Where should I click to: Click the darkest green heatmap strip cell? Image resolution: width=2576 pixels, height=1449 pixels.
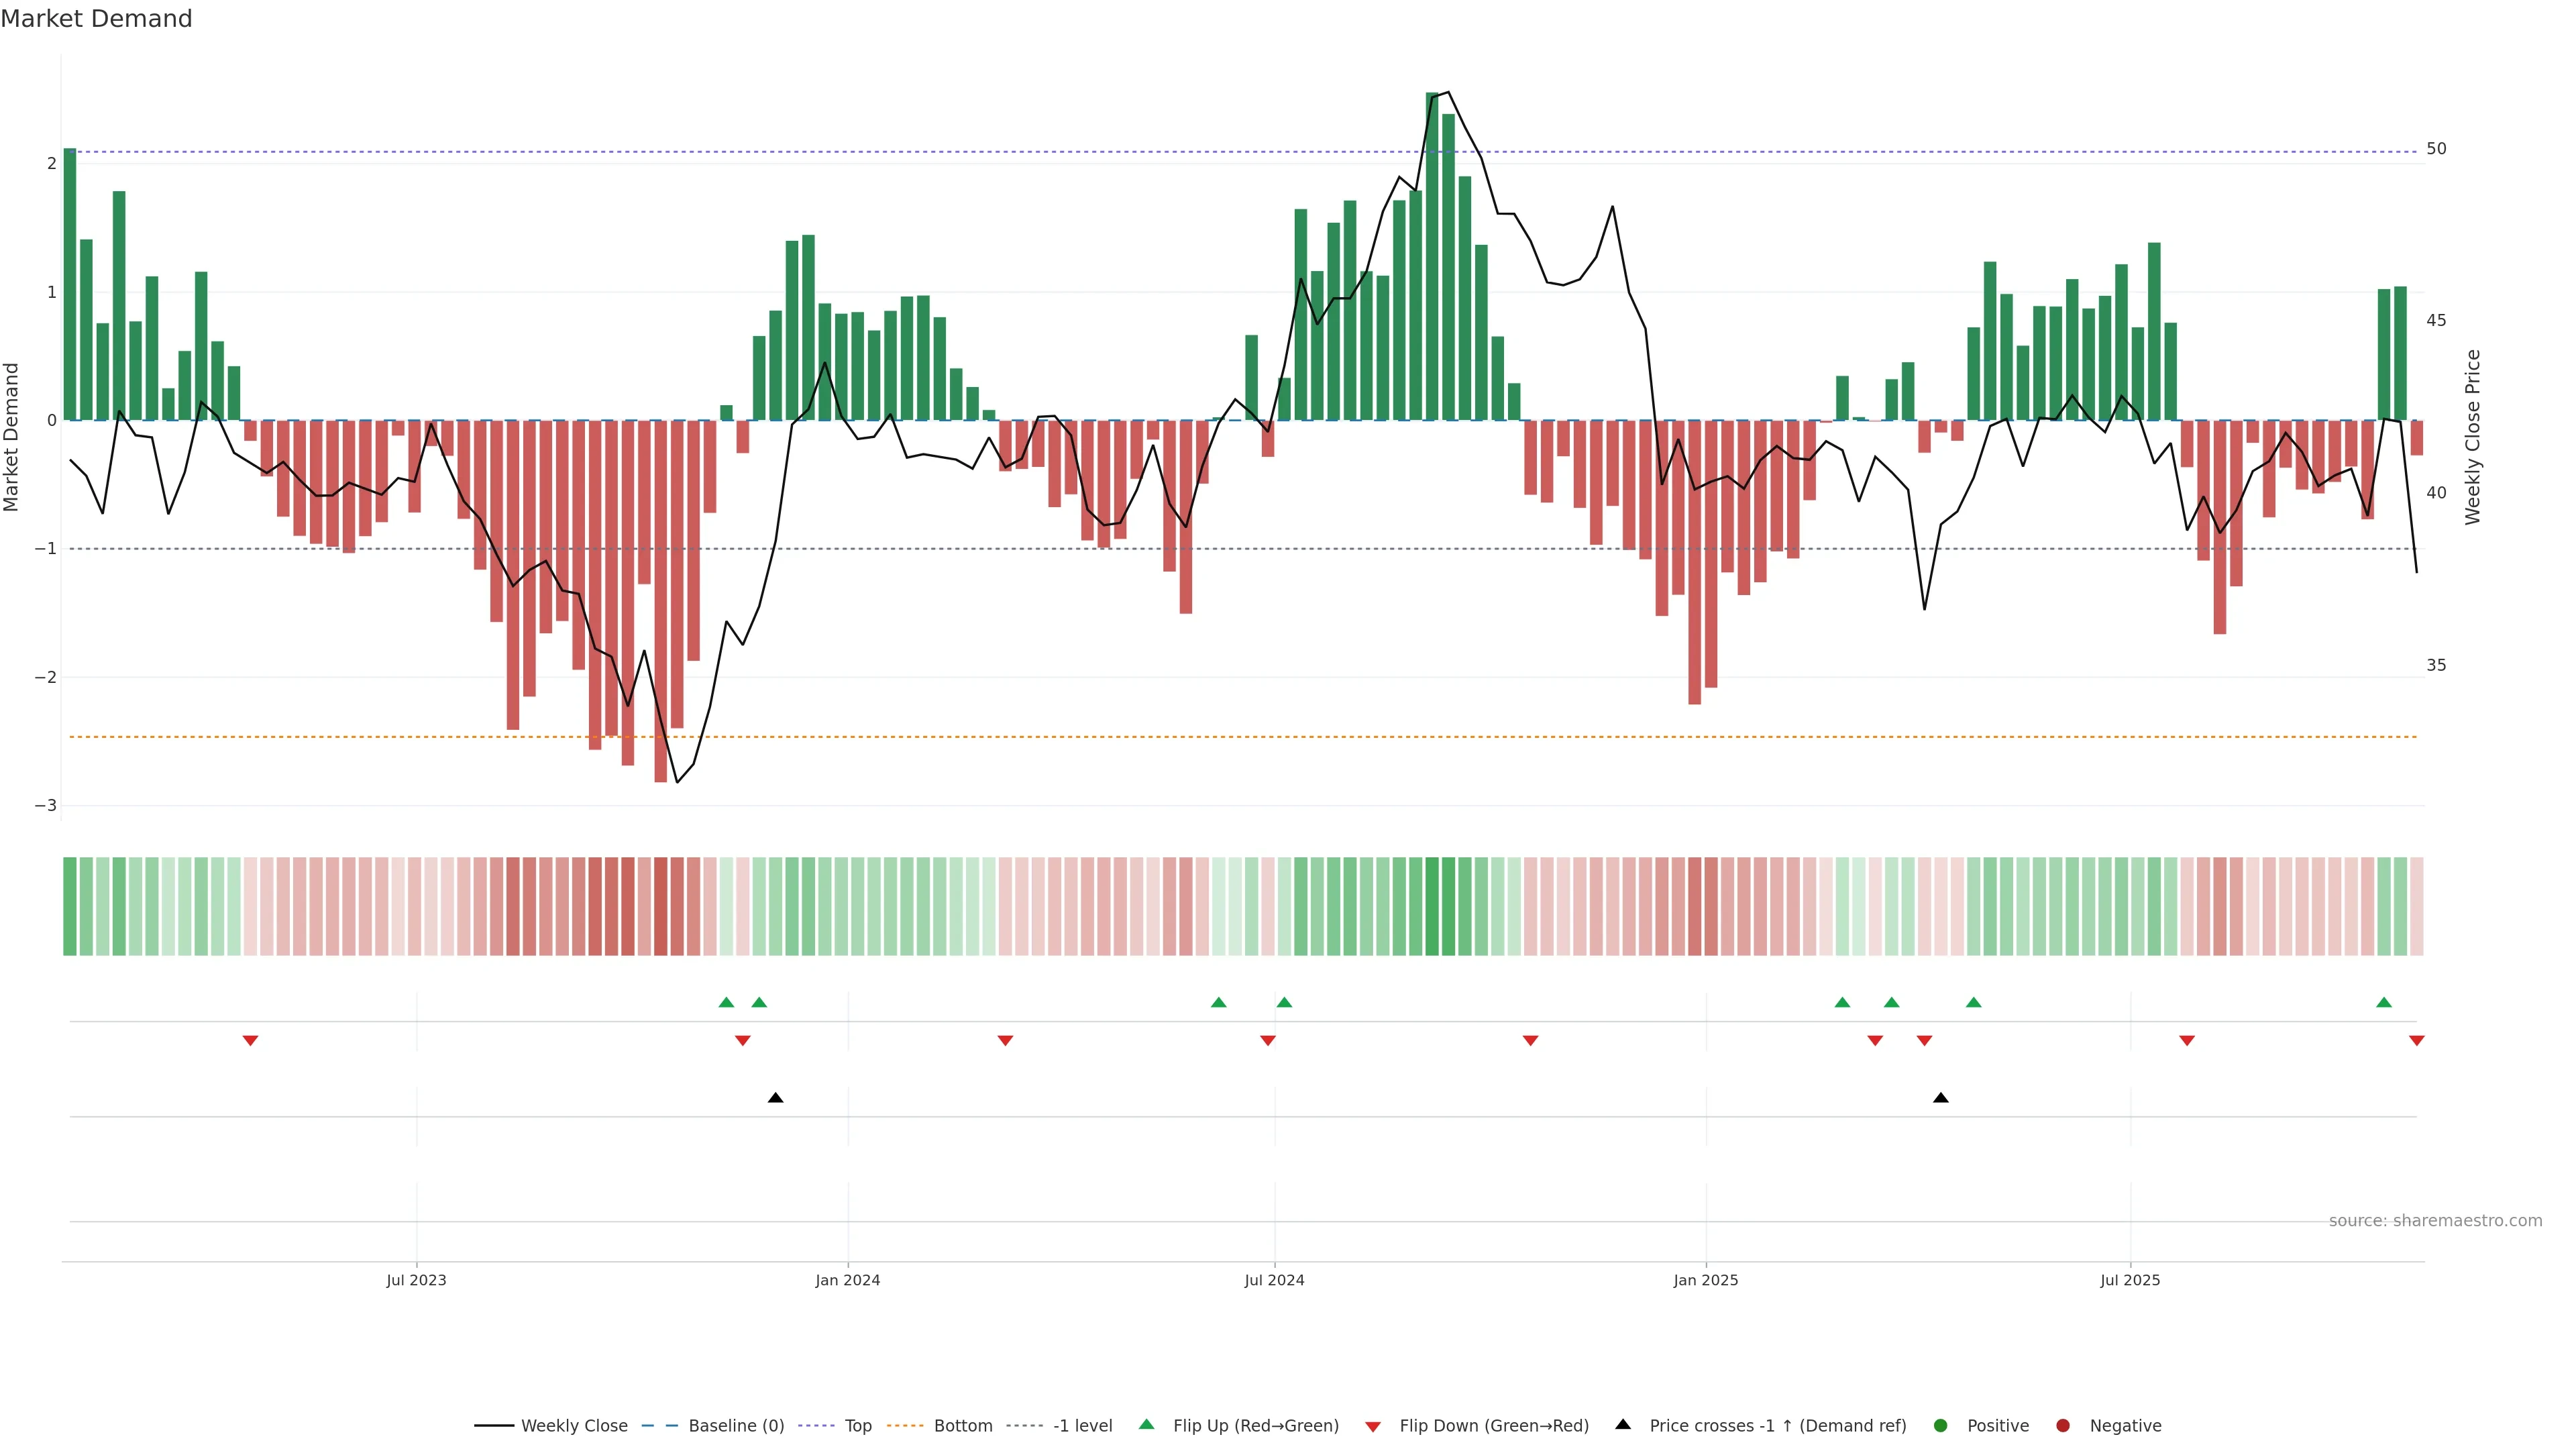click(x=1432, y=906)
